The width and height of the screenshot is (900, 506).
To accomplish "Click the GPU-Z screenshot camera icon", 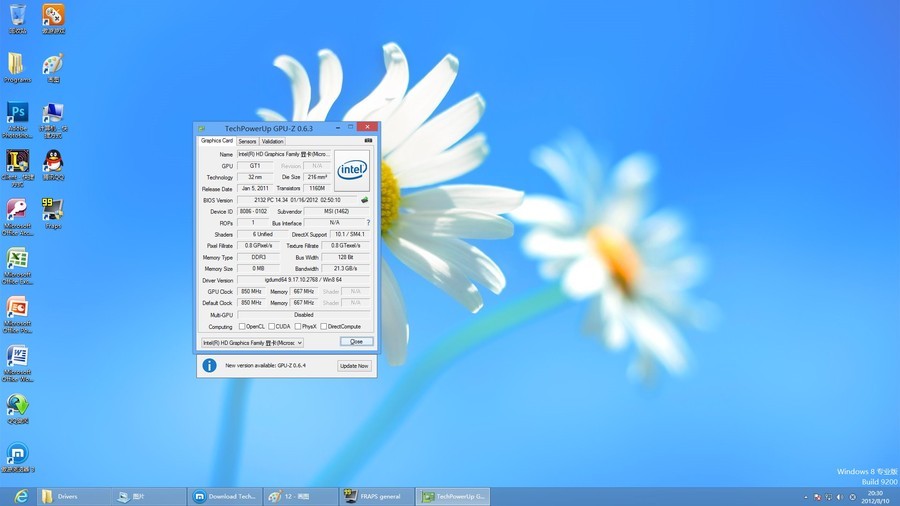I will pos(368,141).
